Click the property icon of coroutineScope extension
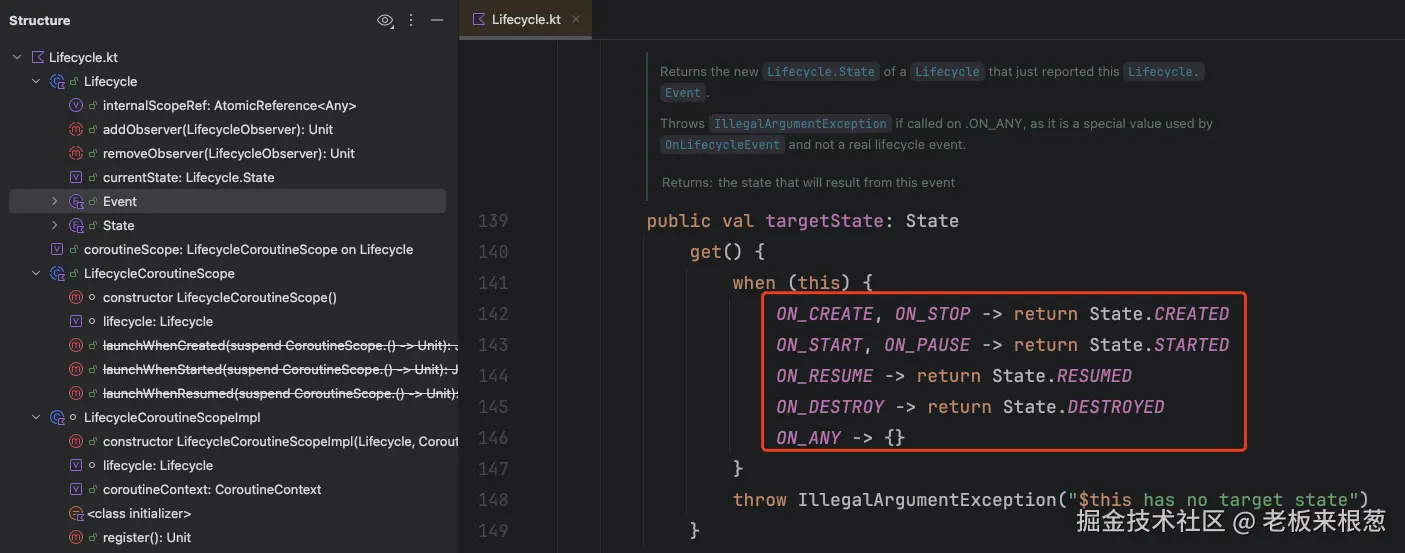 [x=57, y=249]
